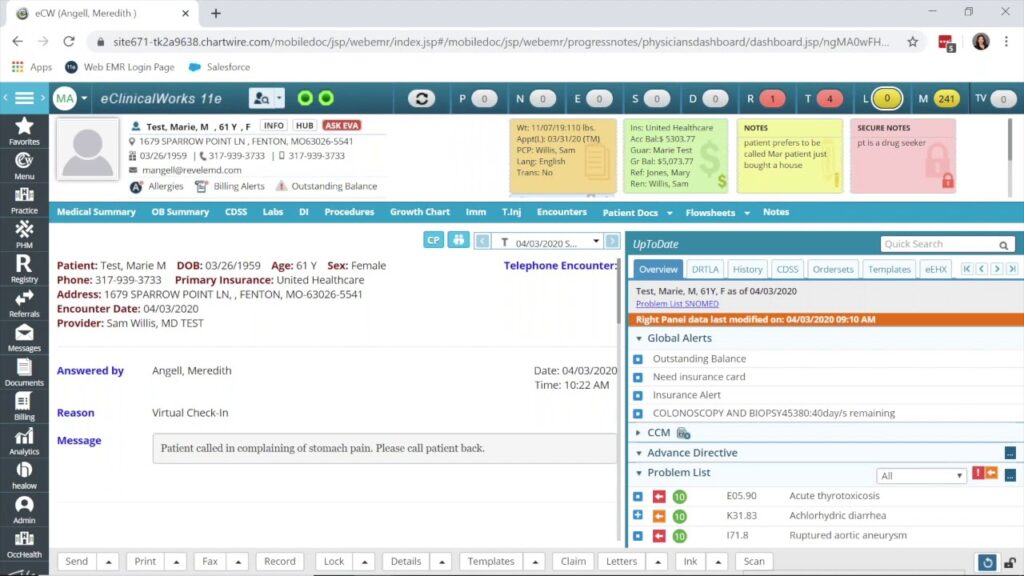Open healow in the sidebar
Viewport: 1024px width, 576px height.
pos(24,475)
